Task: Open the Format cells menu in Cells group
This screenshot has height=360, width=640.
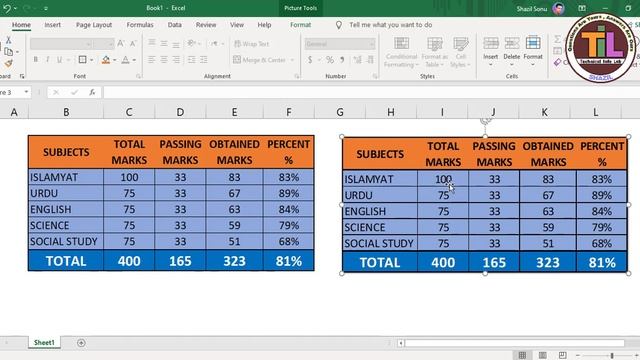Action: coord(533,51)
